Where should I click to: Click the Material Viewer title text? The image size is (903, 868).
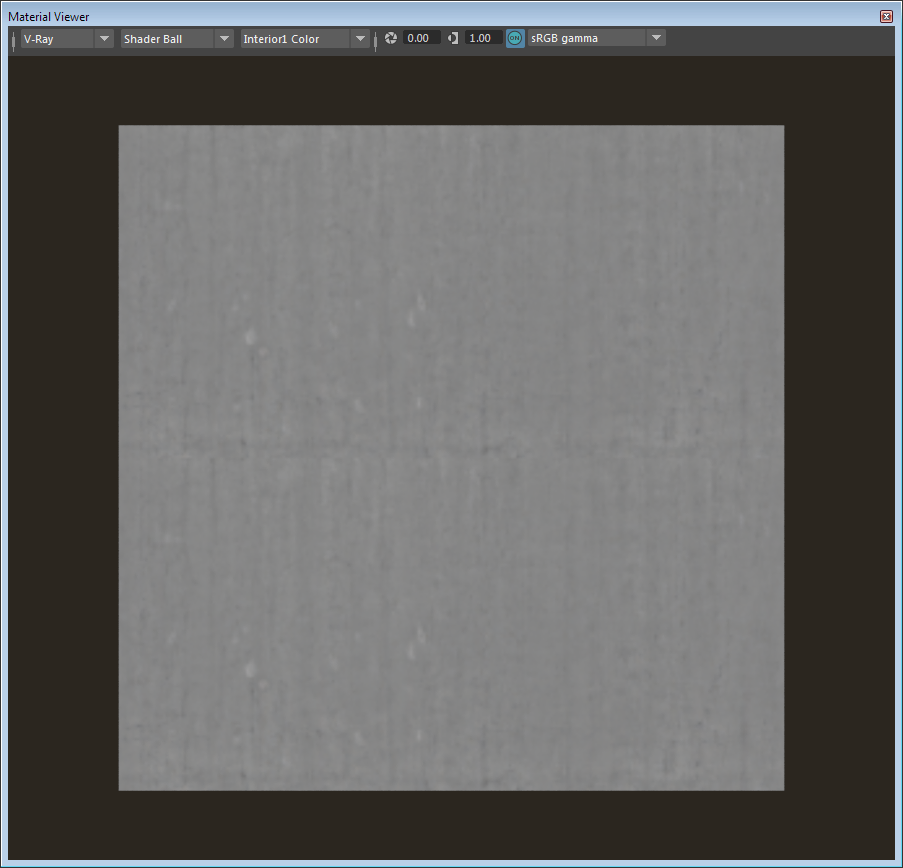point(49,17)
